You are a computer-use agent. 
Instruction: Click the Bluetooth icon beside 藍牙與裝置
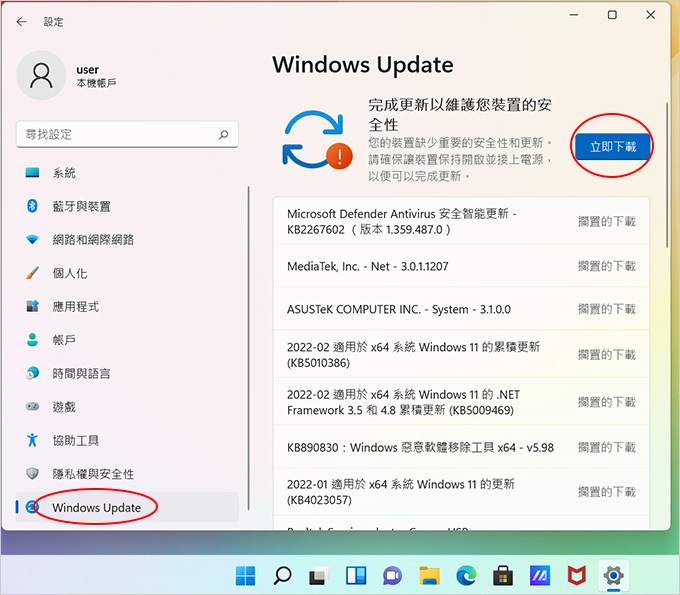click(33, 206)
